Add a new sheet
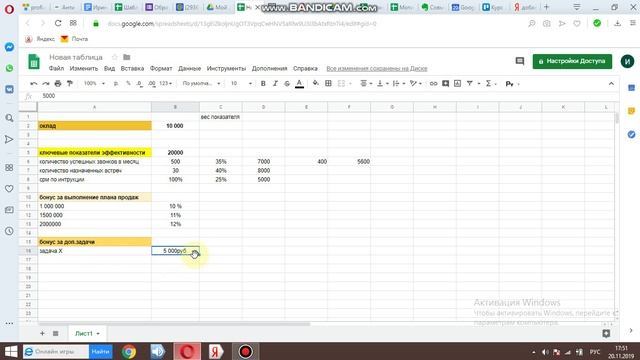Image resolution: width=640 pixels, height=360 pixels. (x=42, y=333)
